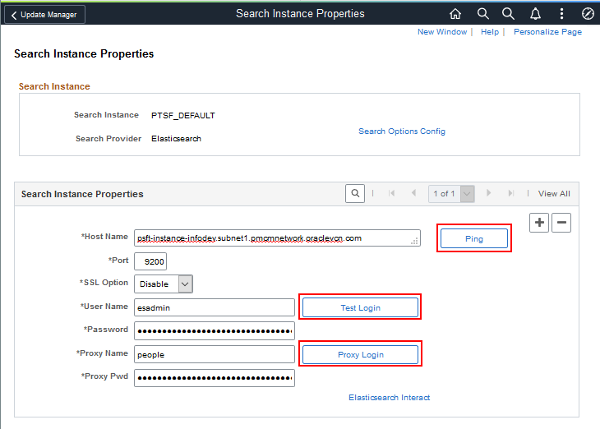Click the Password field
600x429 pixels.
point(214,331)
